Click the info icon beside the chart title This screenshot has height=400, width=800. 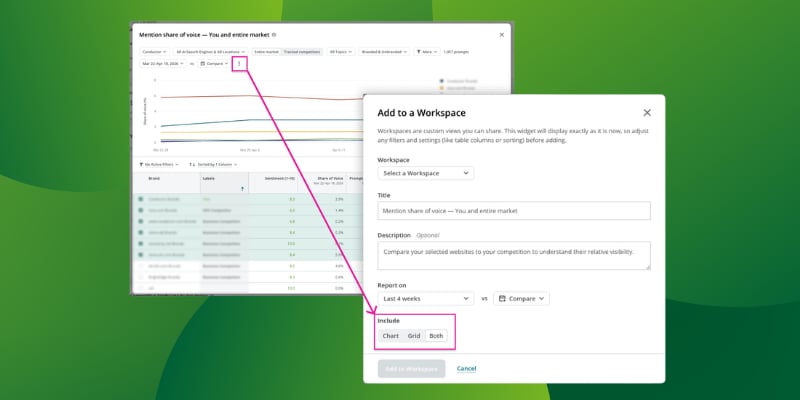(274, 35)
